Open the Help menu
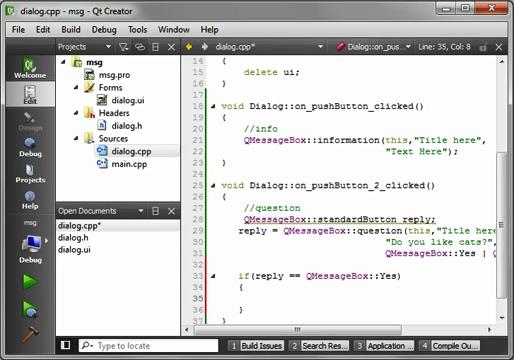The height and width of the screenshot is (360, 514). [209, 30]
